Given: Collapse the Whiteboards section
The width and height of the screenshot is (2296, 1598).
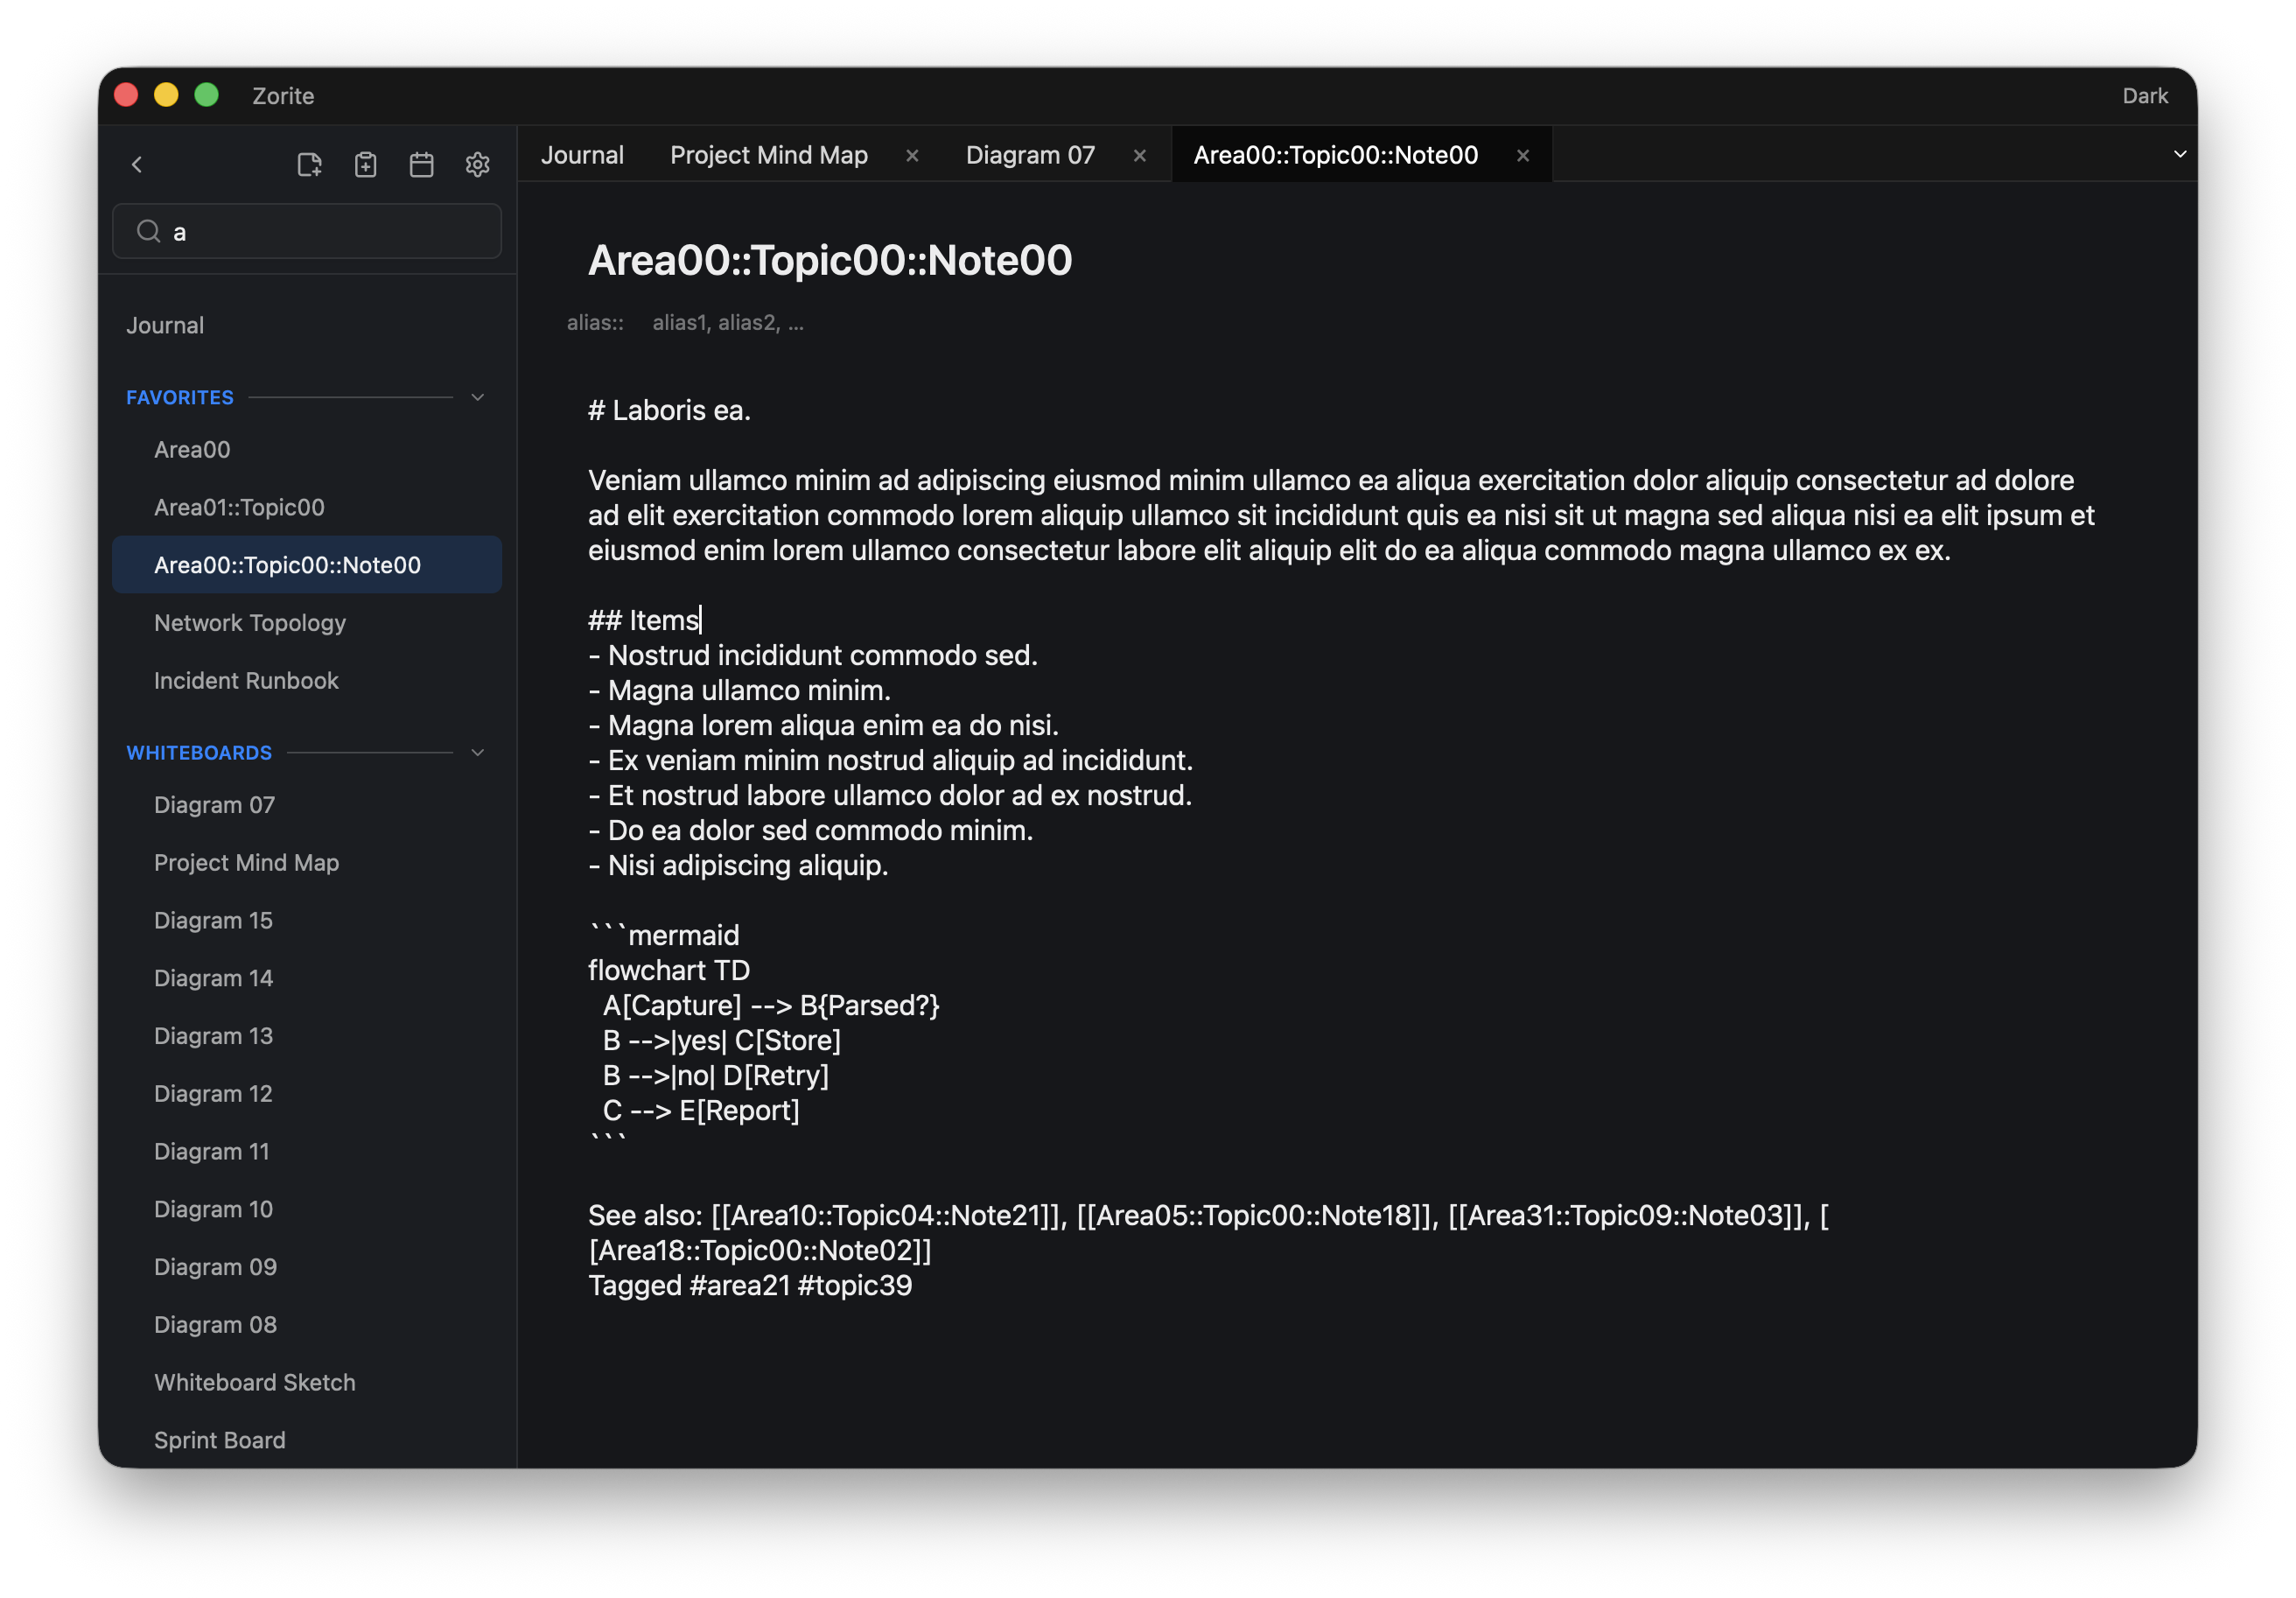Looking at the screenshot, I should coord(477,752).
